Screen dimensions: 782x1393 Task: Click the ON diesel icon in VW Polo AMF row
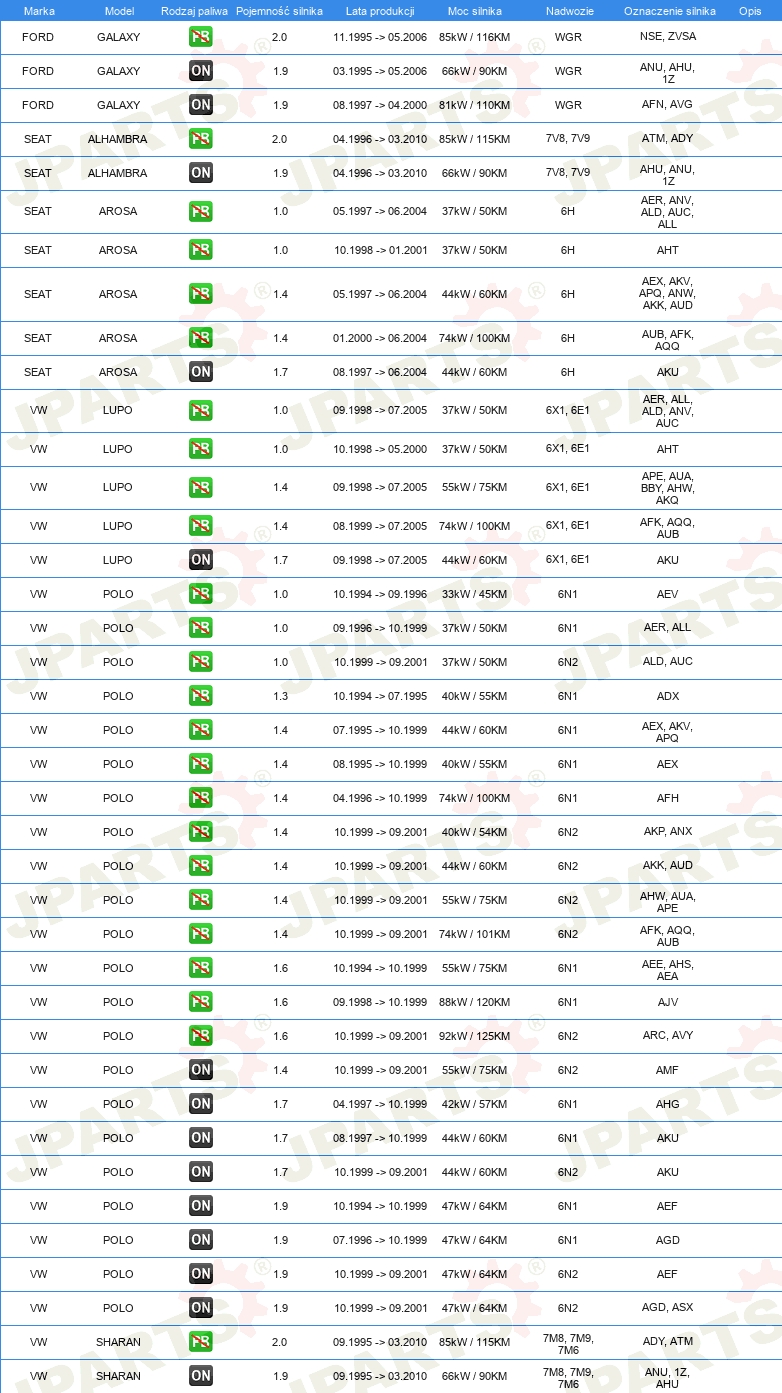(x=201, y=1070)
